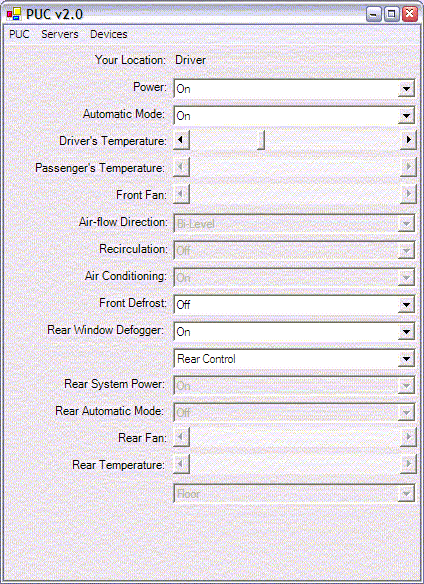The width and height of the screenshot is (424, 584).
Task: Open the Servers menu
Action: coord(60,34)
